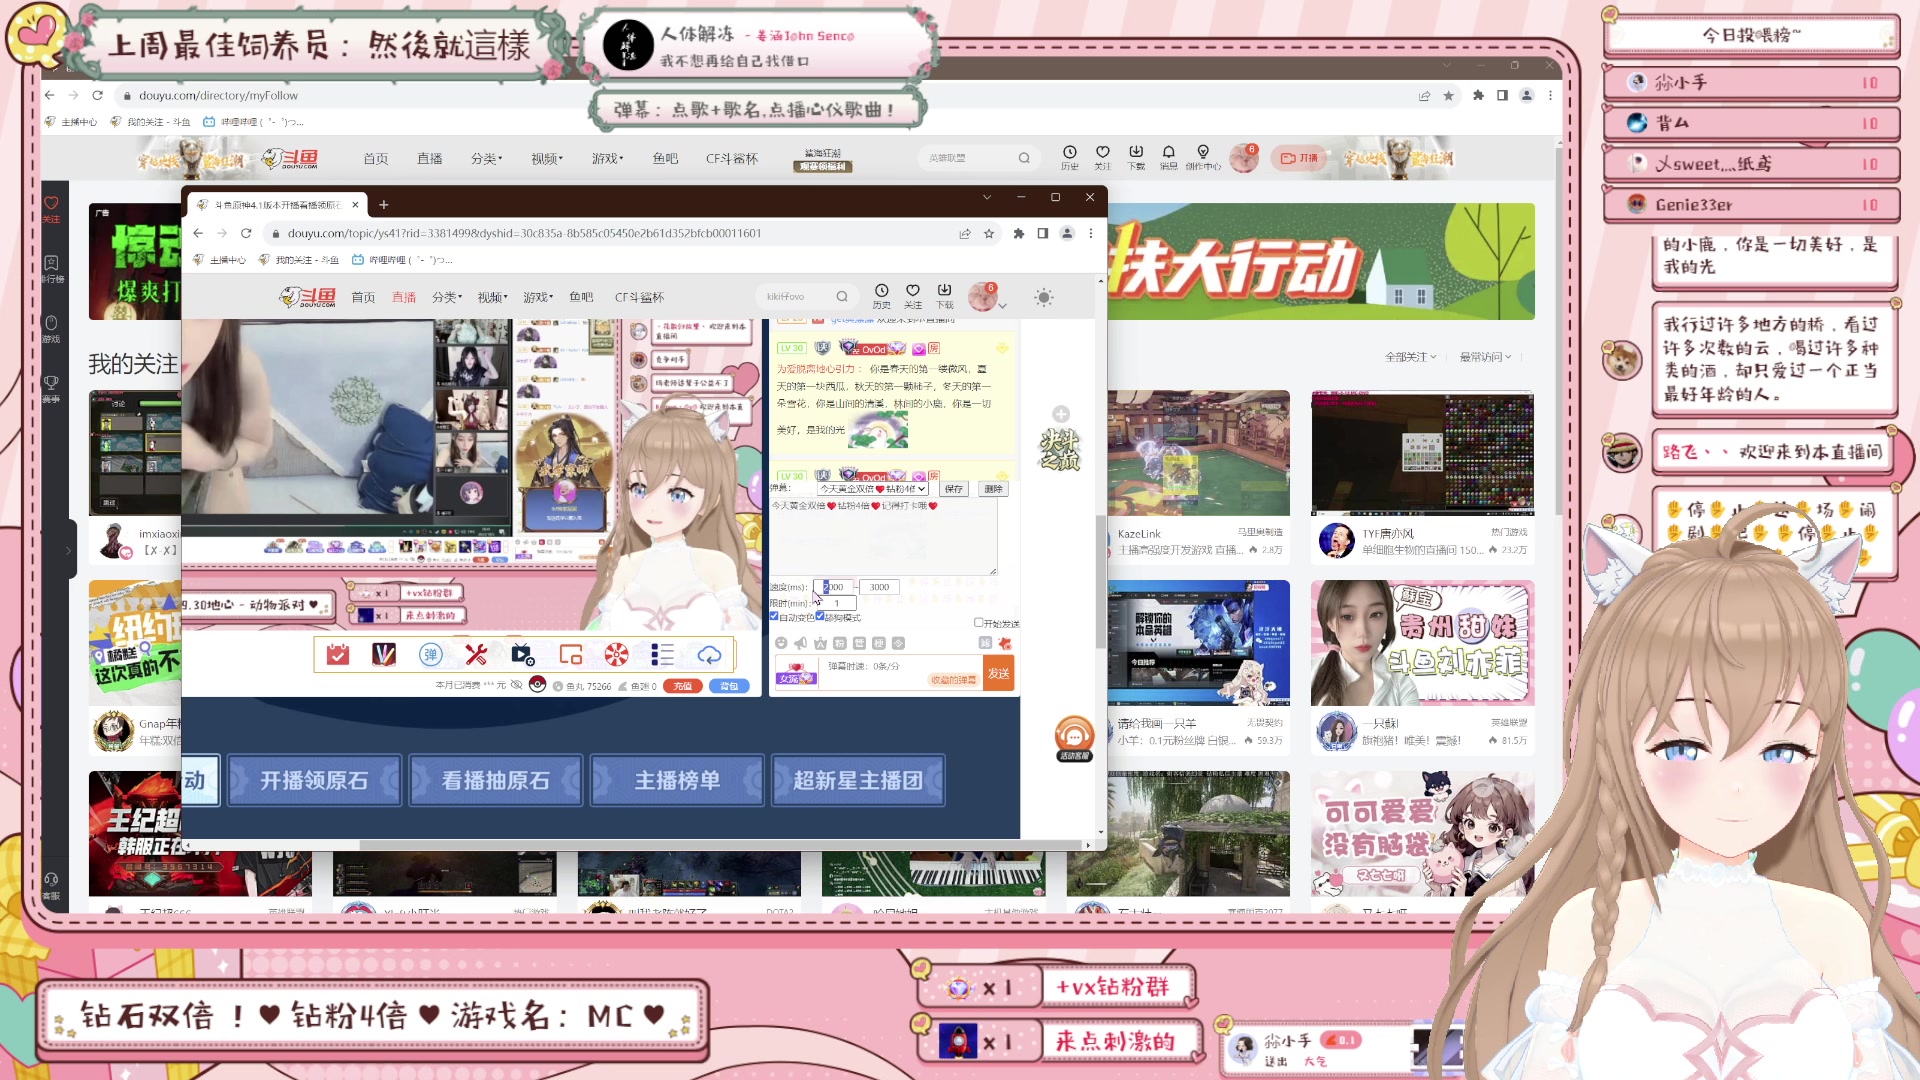Open the emoji smiley picker in chat
1920x1080 pixels.
781,643
